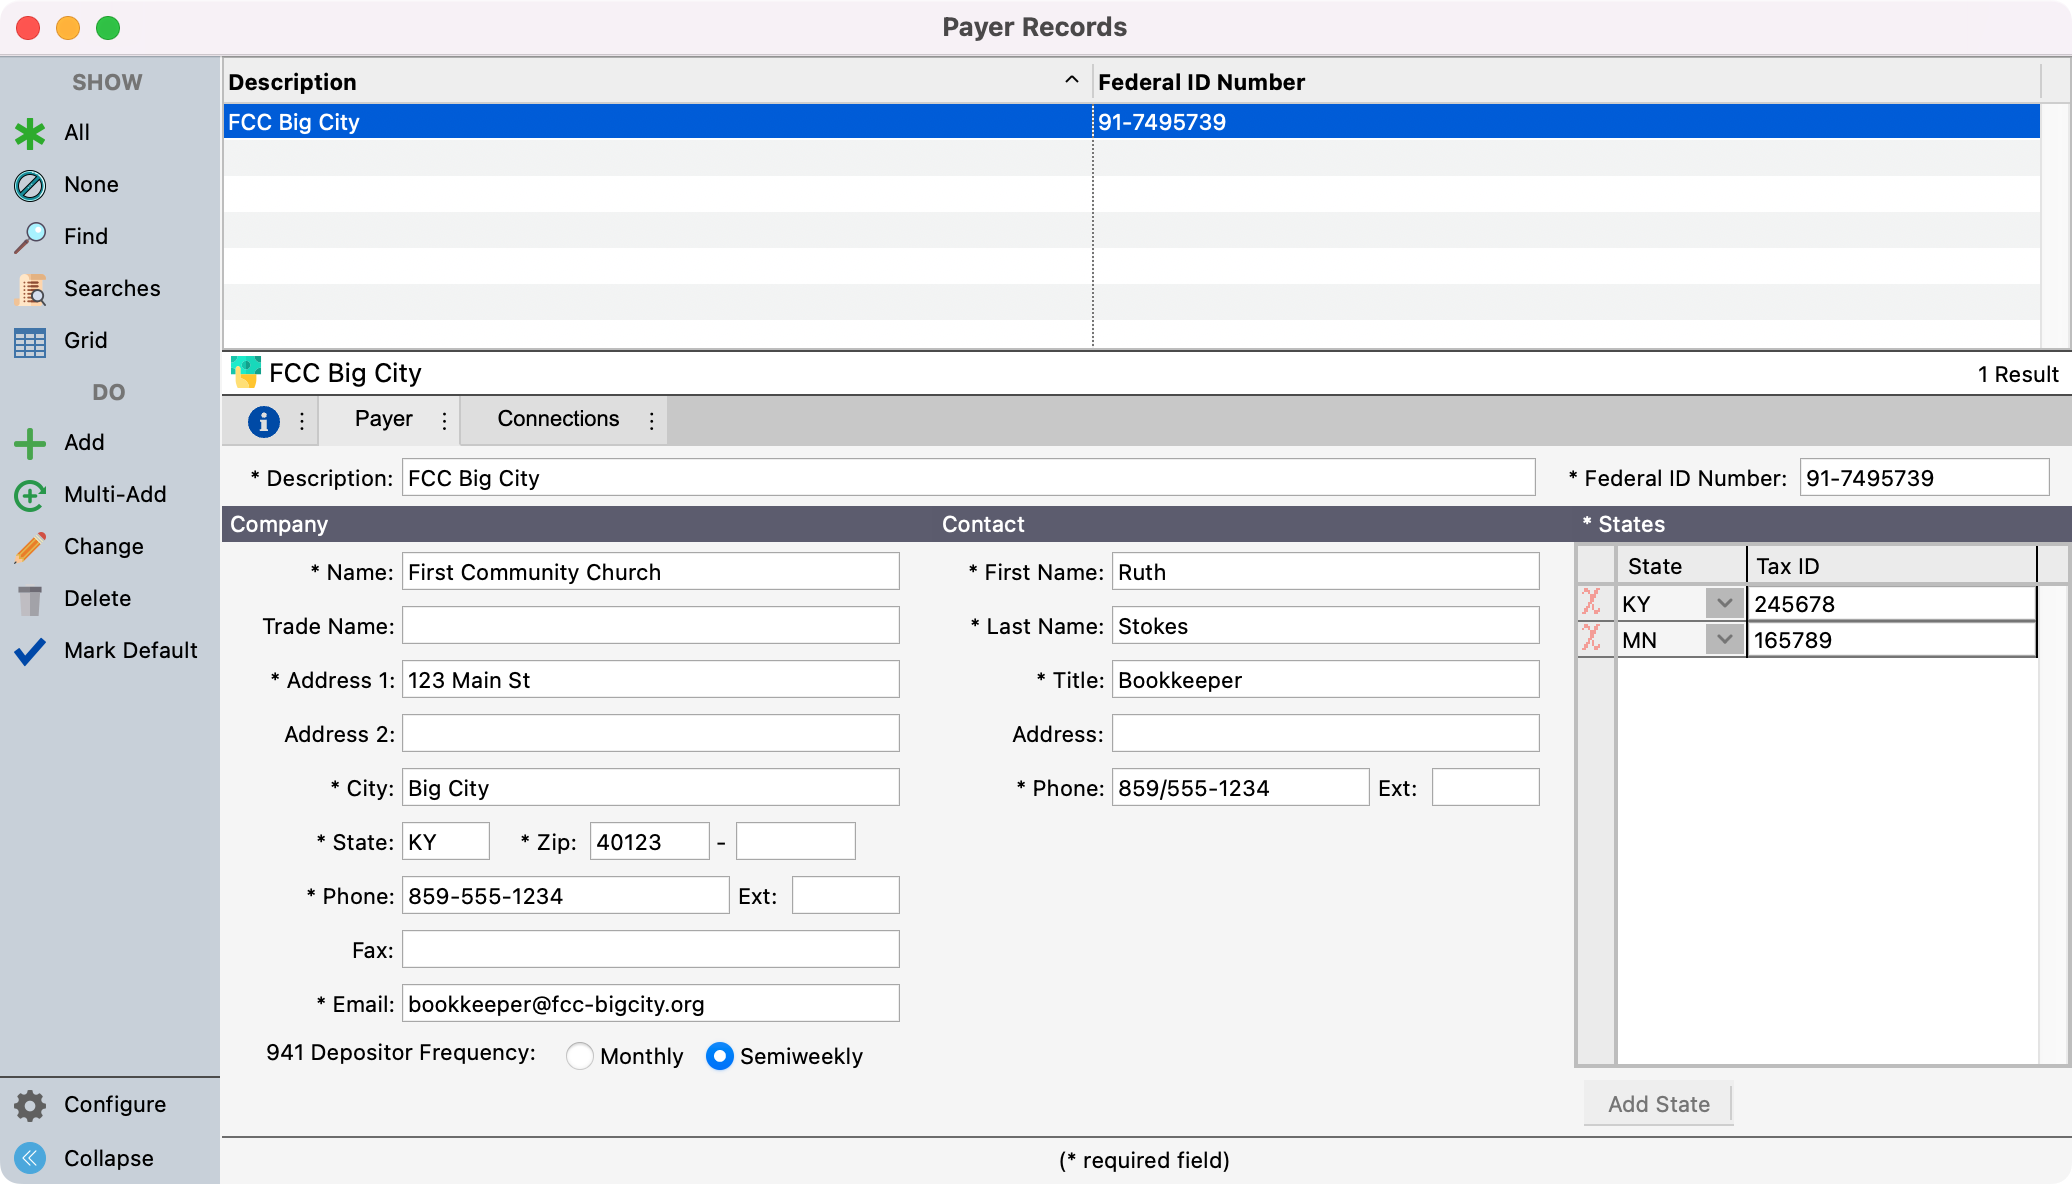Select Semiweekly depositor frequency
2072x1184 pixels.
719,1056
